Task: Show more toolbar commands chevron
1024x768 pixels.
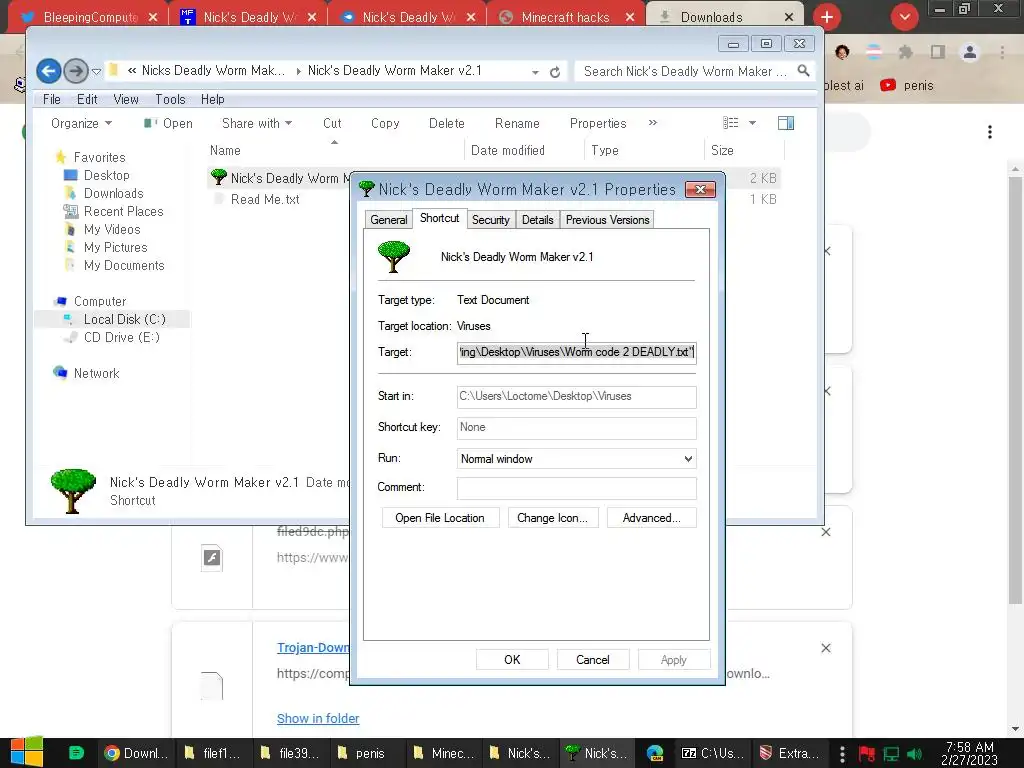Action: pos(652,123)
